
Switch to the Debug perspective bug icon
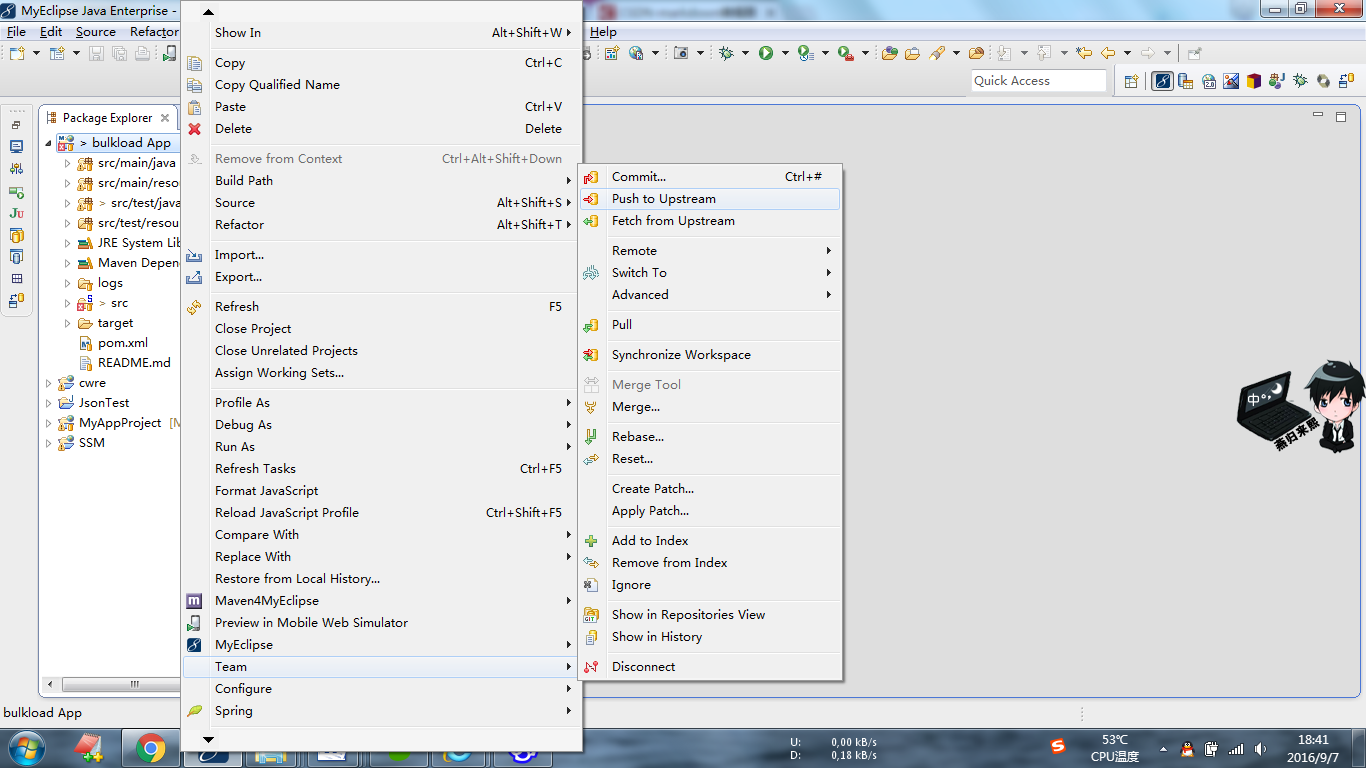pyautogui.click(x=1300, y=81)
